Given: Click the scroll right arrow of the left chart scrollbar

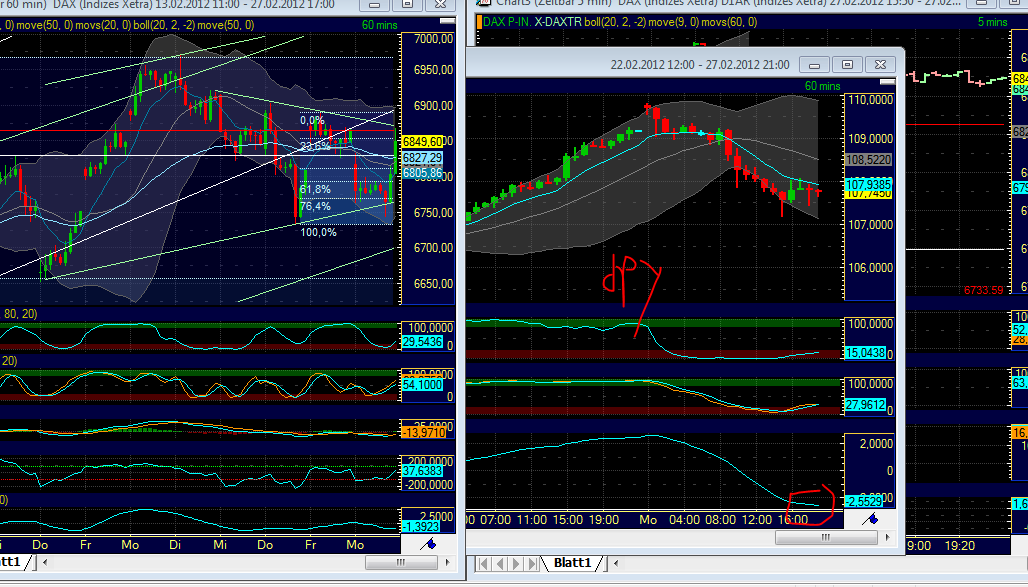Looking at the screenshot, I should pyautogui.click(x=449, y=562).
